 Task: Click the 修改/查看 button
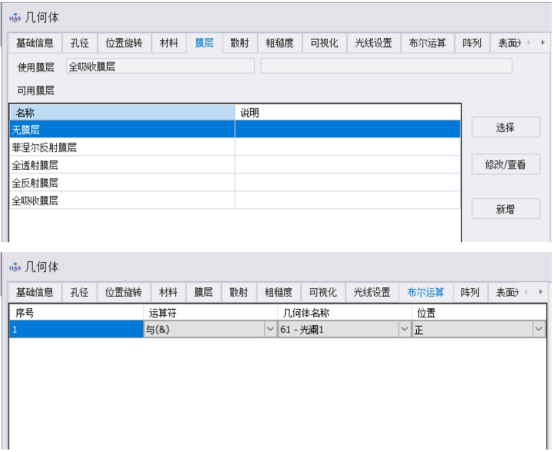pos(505,164)
